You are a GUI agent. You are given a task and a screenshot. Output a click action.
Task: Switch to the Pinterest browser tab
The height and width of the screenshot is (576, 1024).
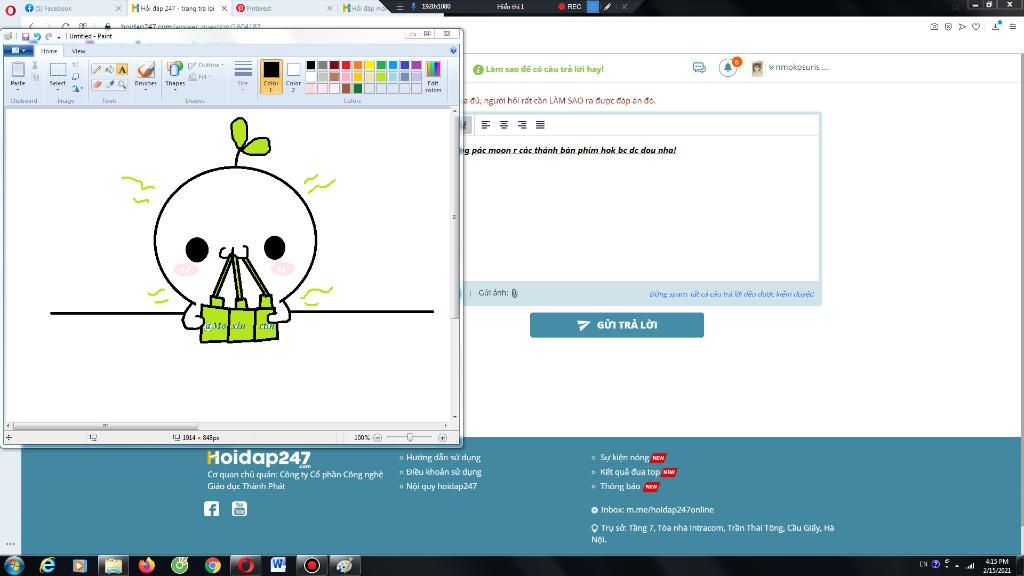(x=284, y=8)
